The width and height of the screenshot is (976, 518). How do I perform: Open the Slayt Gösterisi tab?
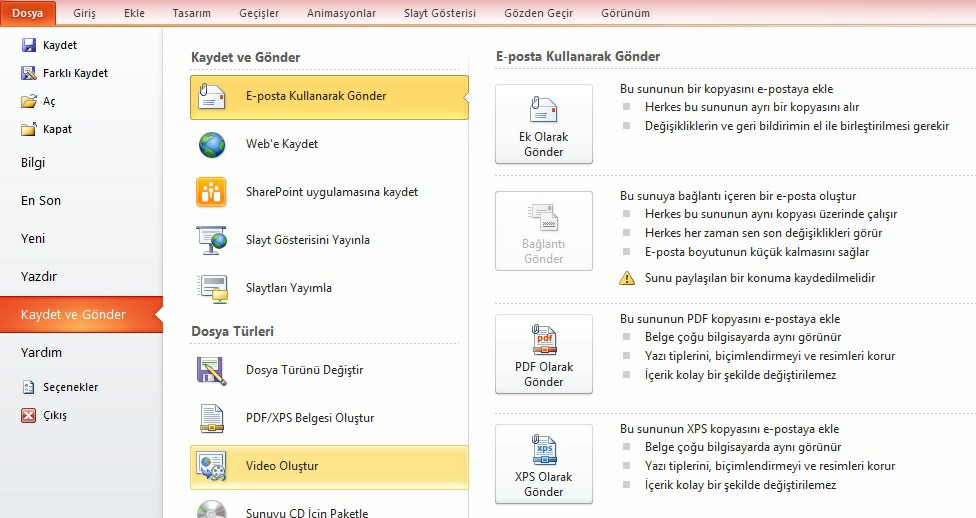[x=439, y=13]
